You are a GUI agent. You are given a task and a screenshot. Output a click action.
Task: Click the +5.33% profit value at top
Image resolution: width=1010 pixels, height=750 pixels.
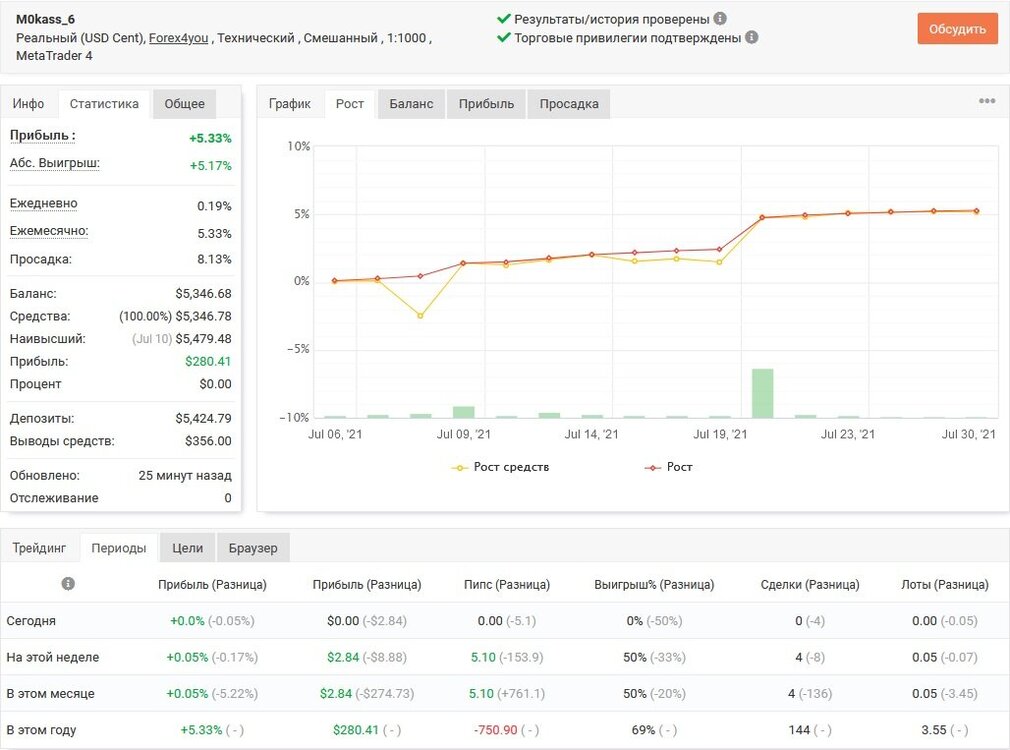210,139
